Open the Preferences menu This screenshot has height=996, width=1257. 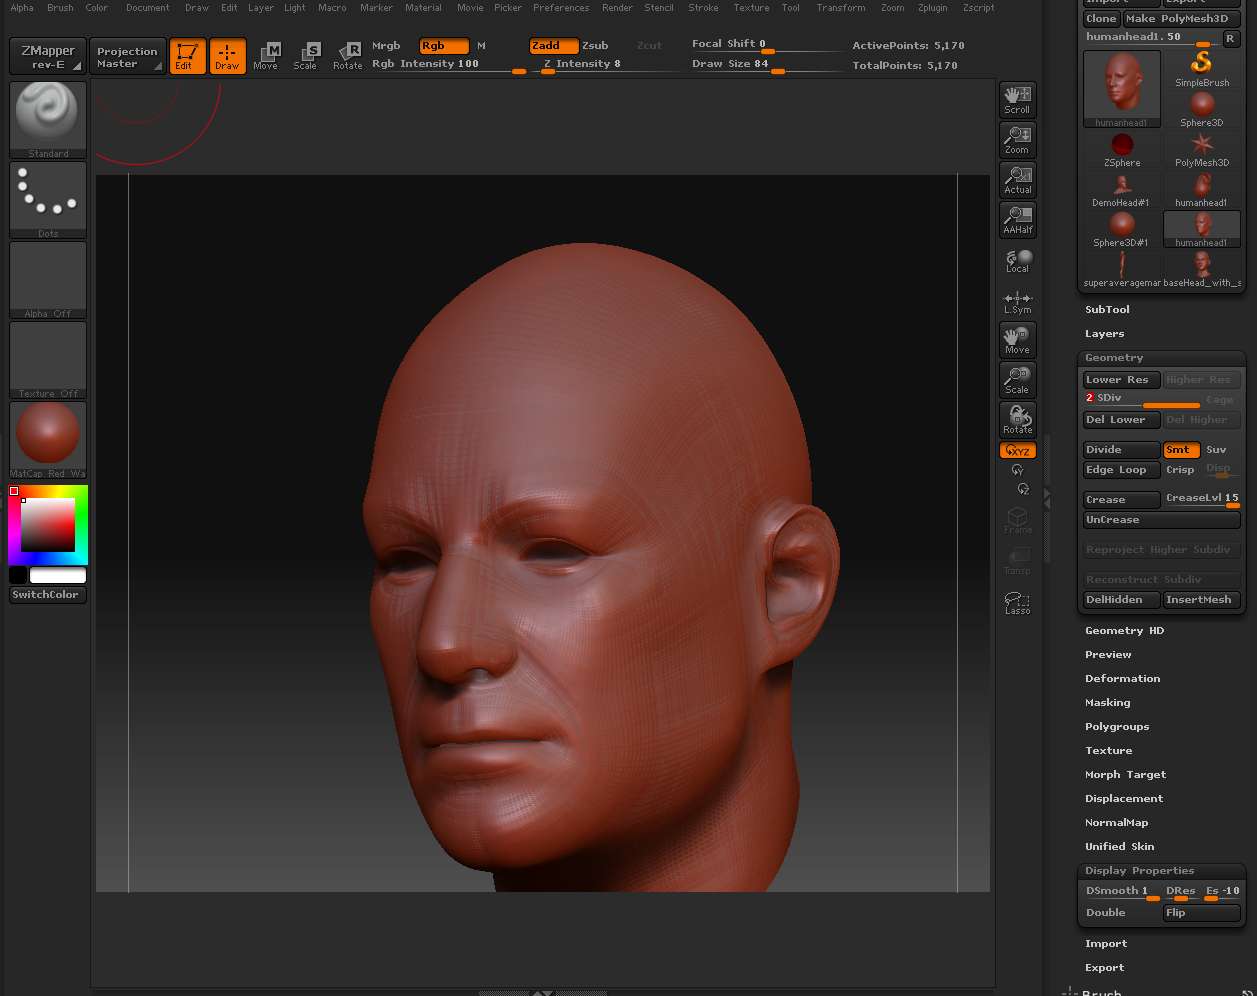coord(561,7)
